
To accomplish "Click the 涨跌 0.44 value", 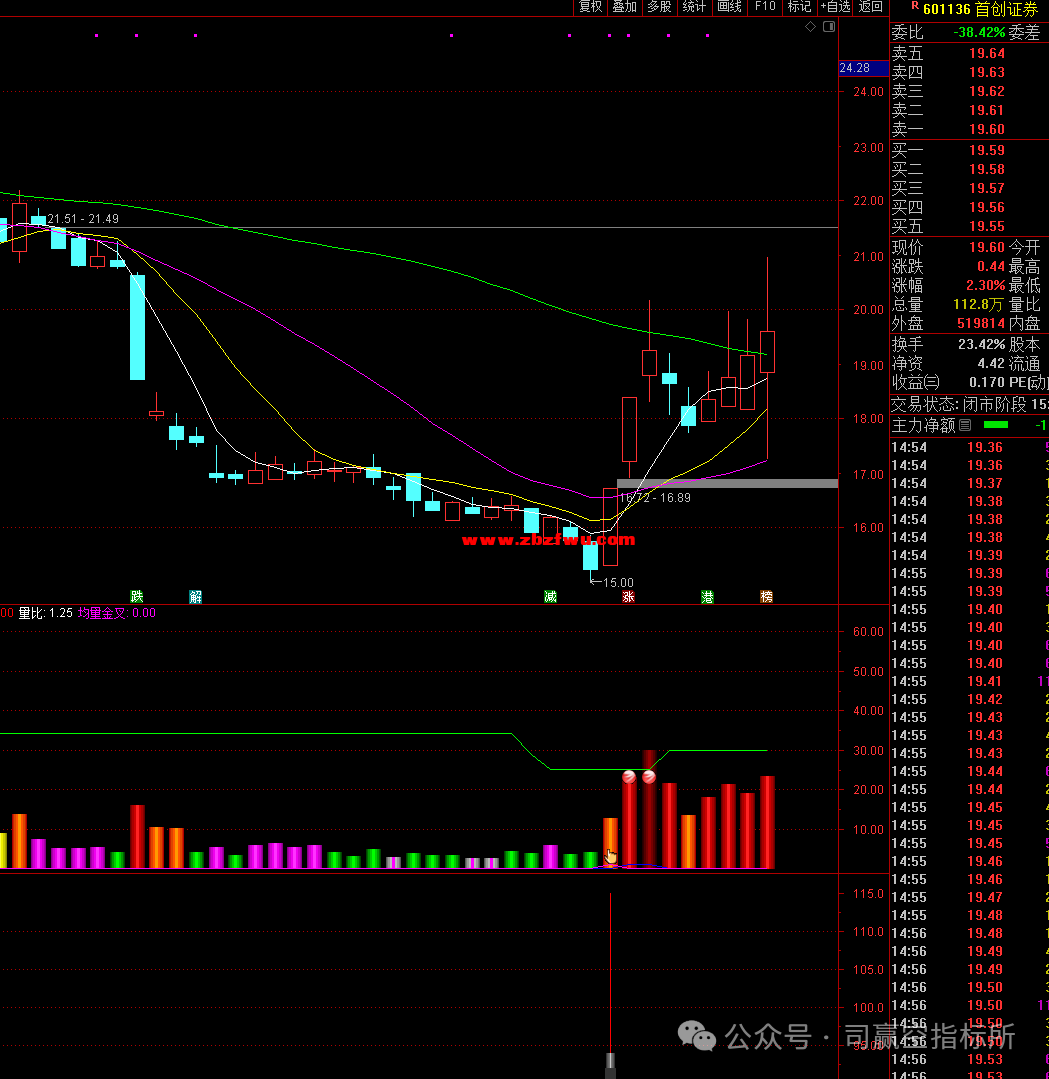I will coord(991,266).
